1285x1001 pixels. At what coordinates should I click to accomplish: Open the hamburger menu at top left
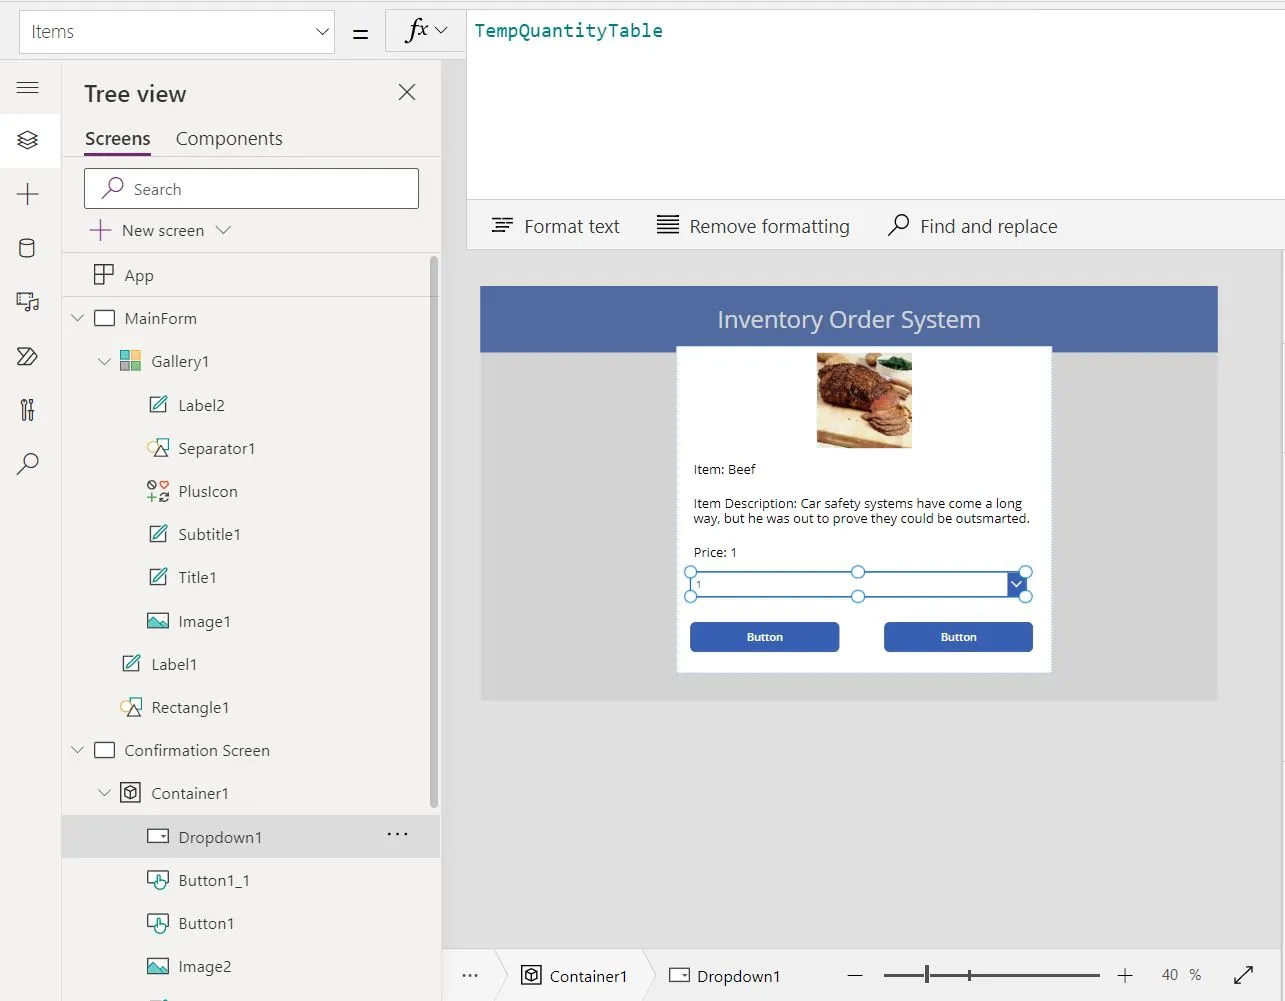pos(29,88)
